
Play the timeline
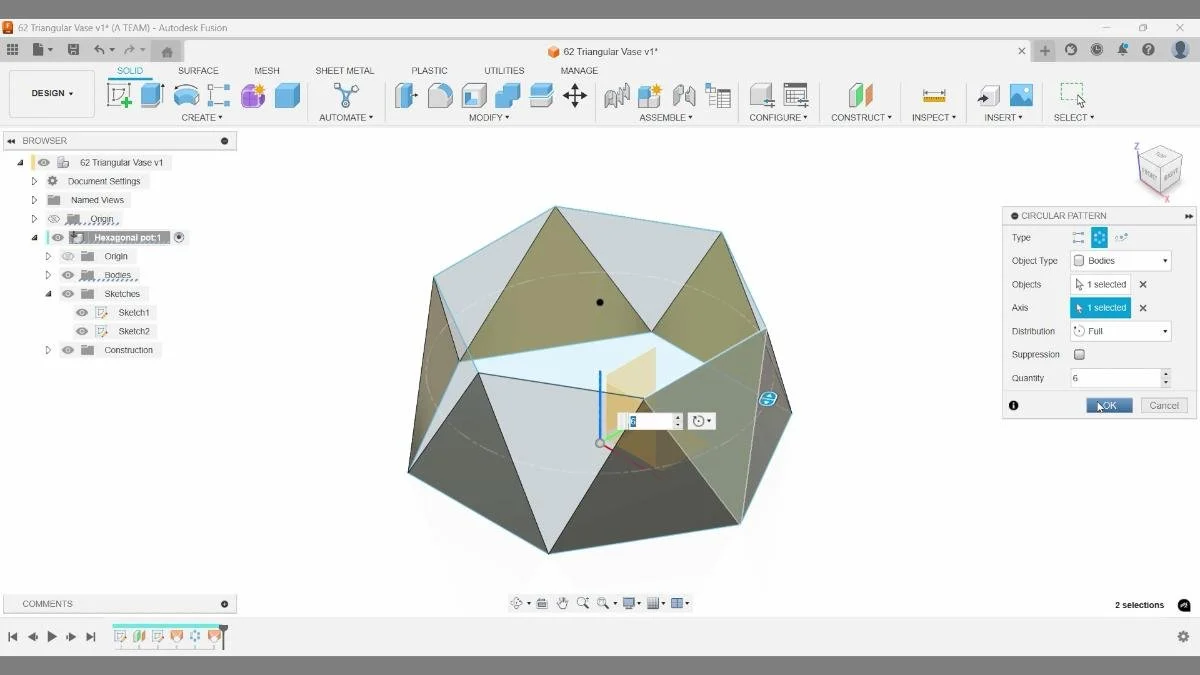(x=52, y=636)
